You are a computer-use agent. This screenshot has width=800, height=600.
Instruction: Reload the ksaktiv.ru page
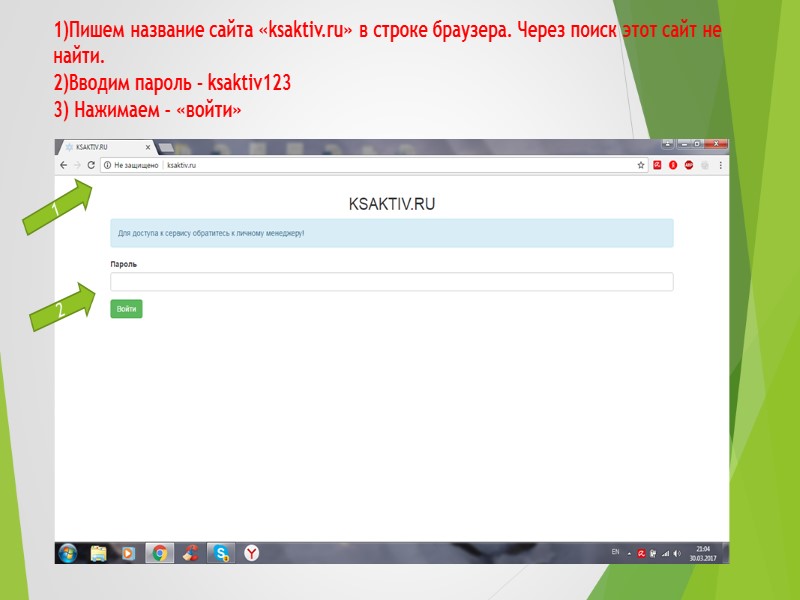tap(91, 165)
